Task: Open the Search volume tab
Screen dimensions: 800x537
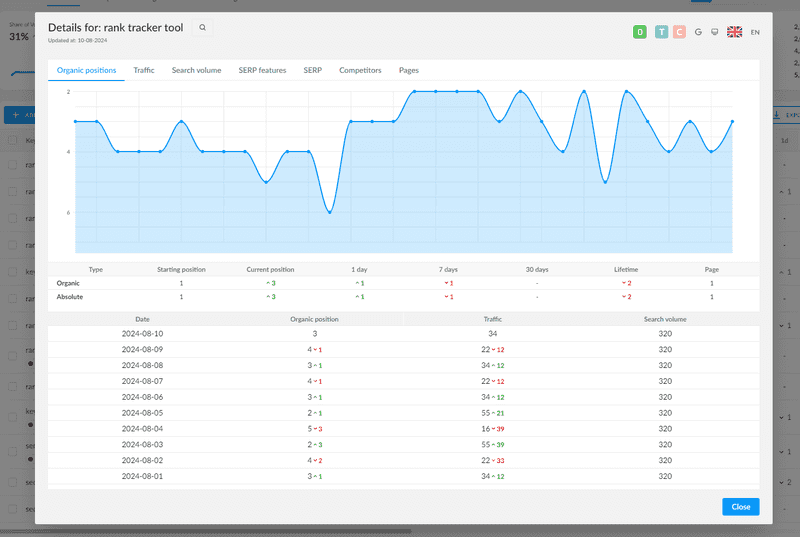Action: click(196, 70)
